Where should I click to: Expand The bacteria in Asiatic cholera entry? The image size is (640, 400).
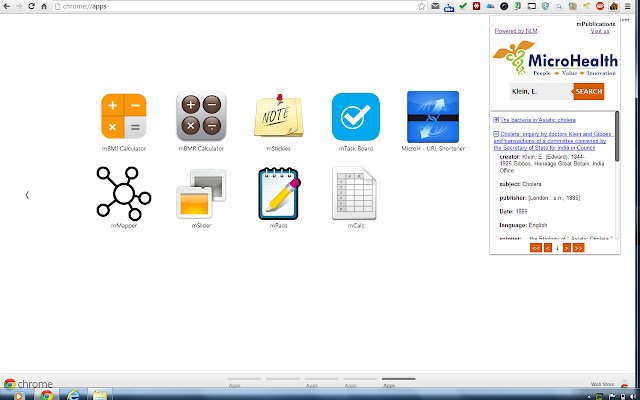[x=496, y=120]
